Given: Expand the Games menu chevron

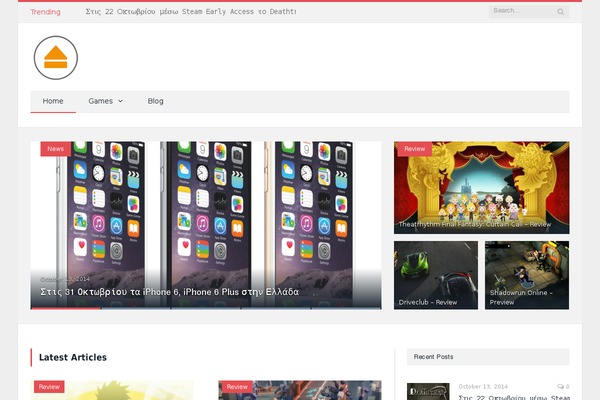Looking at the screenshot, I should [x=120, y=101].
